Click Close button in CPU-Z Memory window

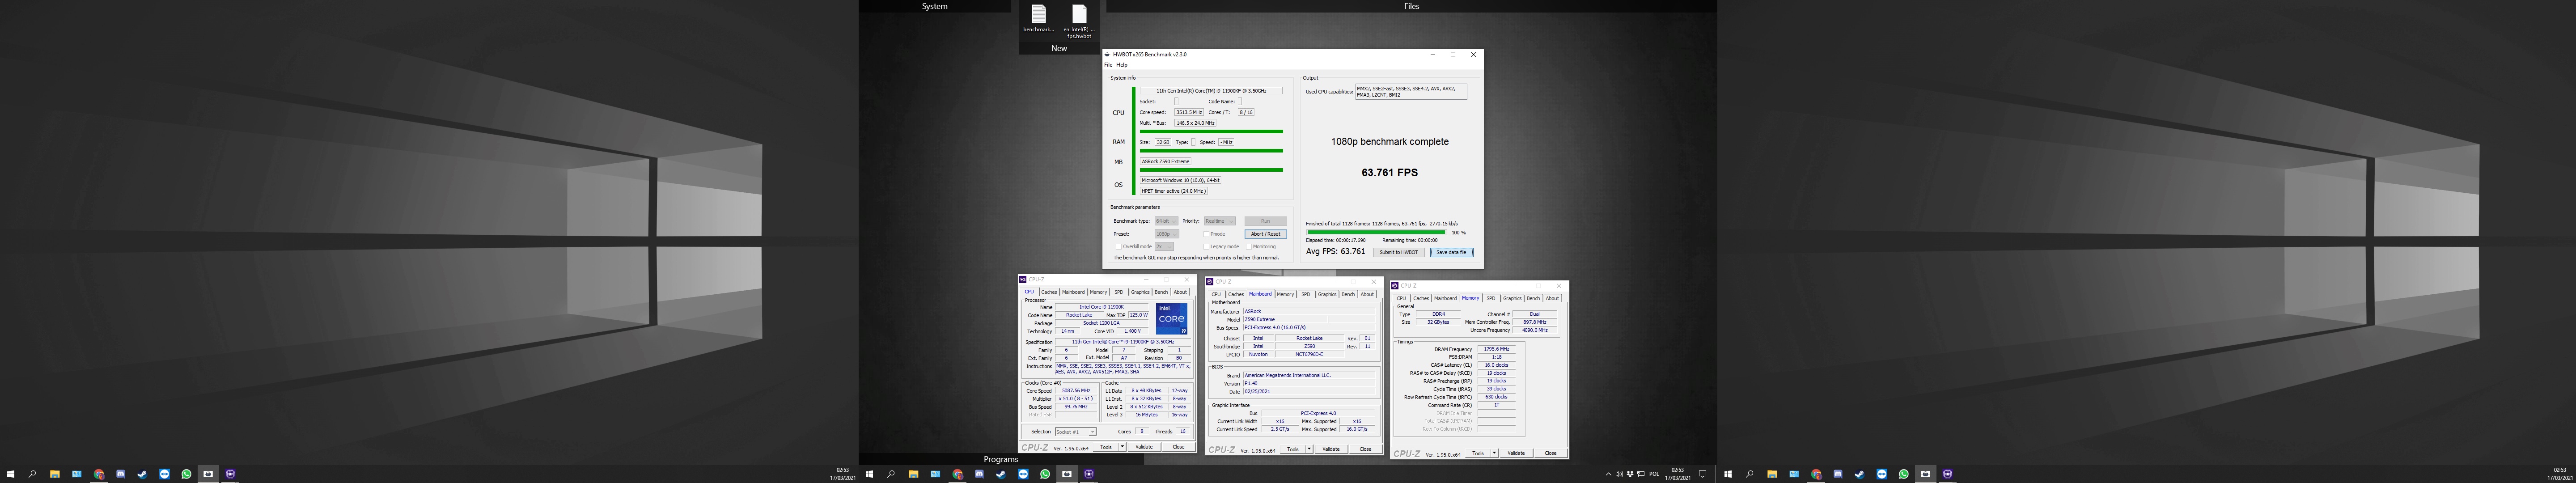coord(1550,453)
